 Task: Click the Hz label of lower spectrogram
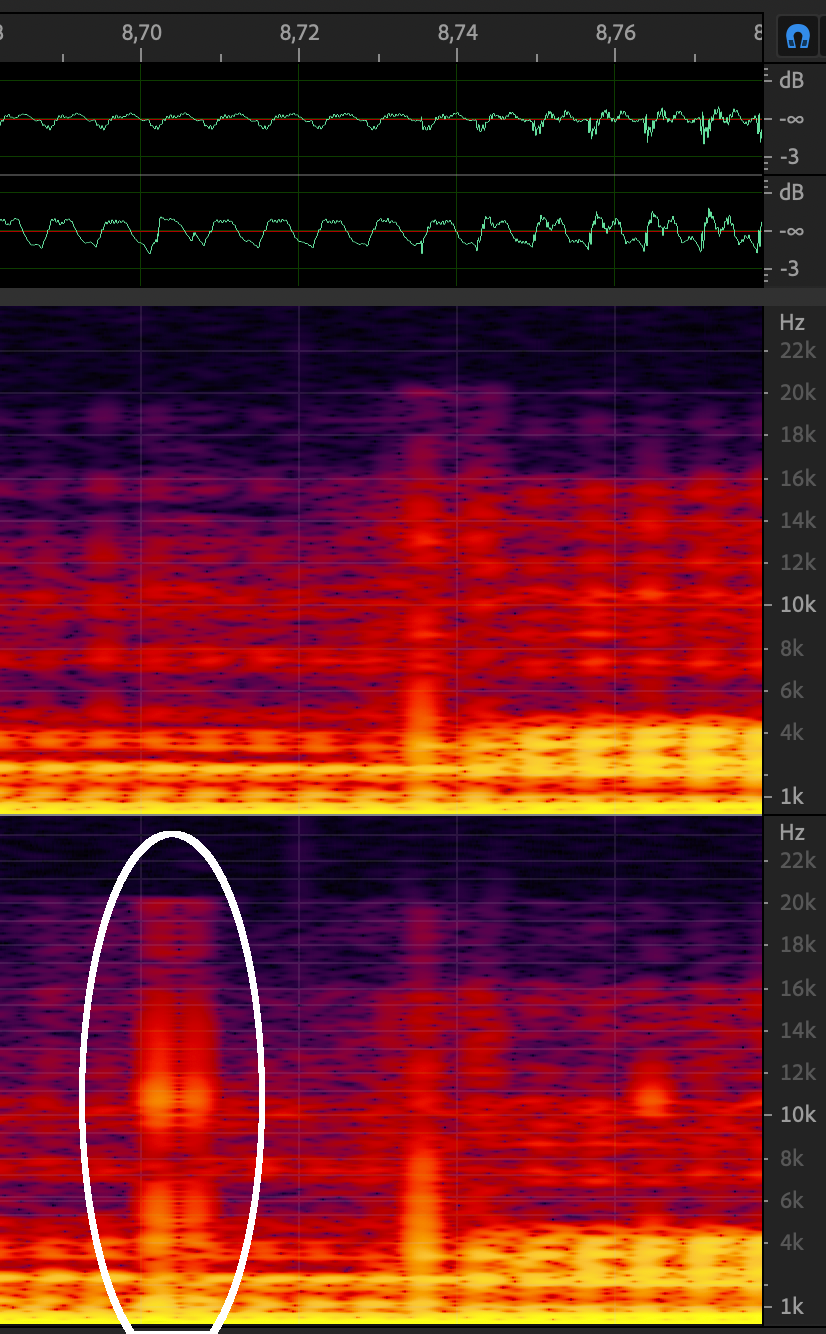791,832
